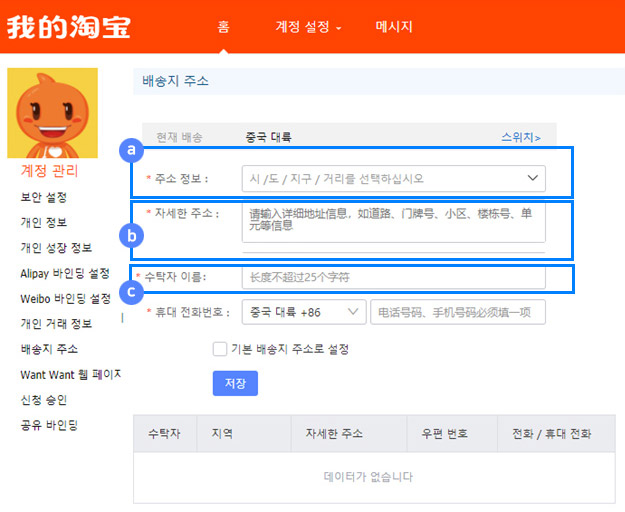This screenshot has height=512, width=625.
Task: Select Weibo 바인딩 설정 in sidebar
Action: point(65,299)
